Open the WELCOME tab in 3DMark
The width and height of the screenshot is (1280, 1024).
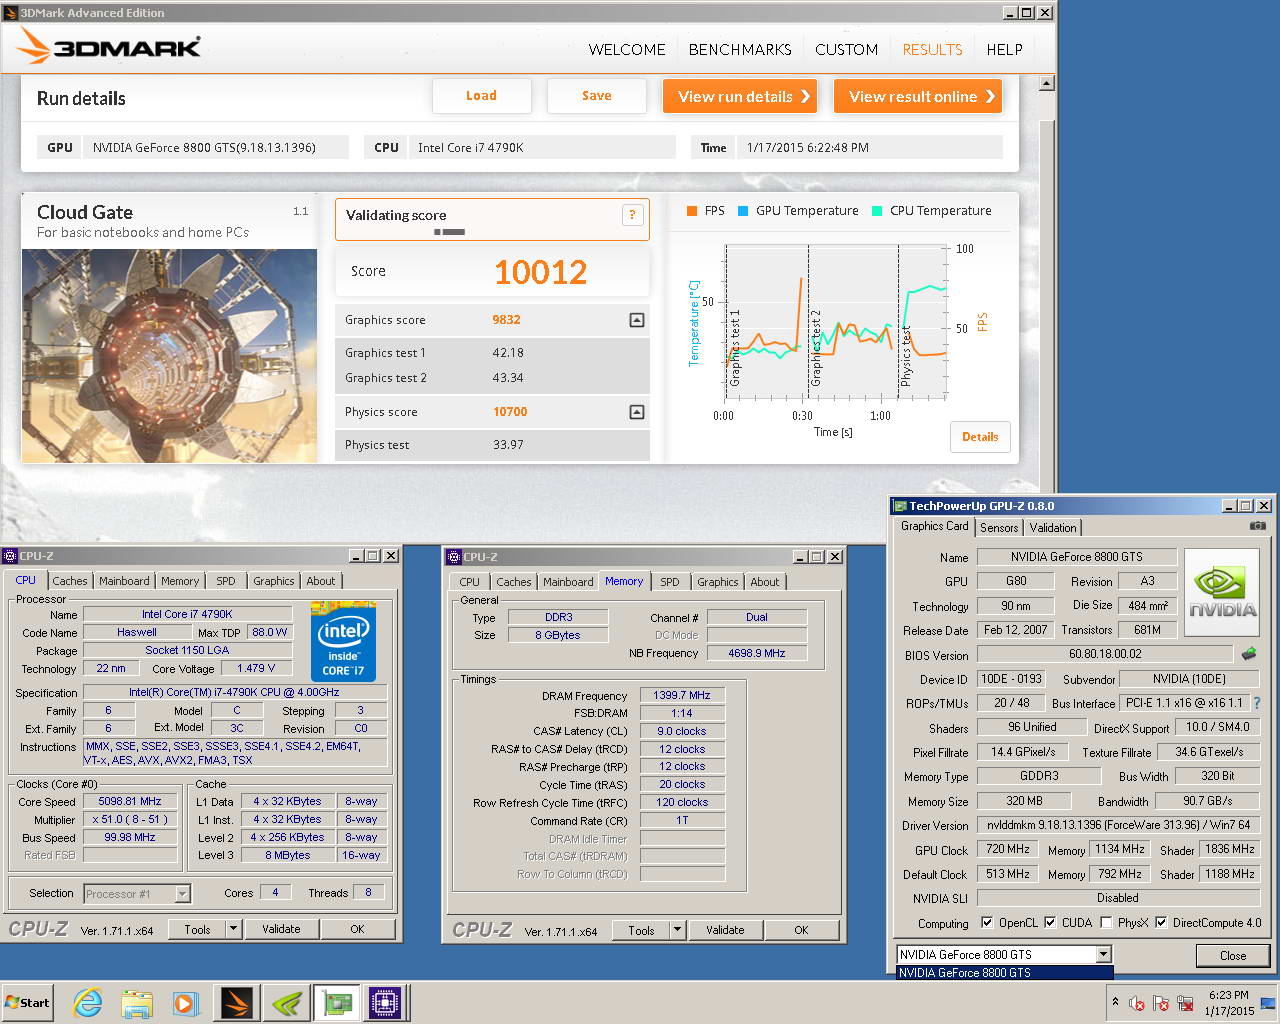pos(627,49)
